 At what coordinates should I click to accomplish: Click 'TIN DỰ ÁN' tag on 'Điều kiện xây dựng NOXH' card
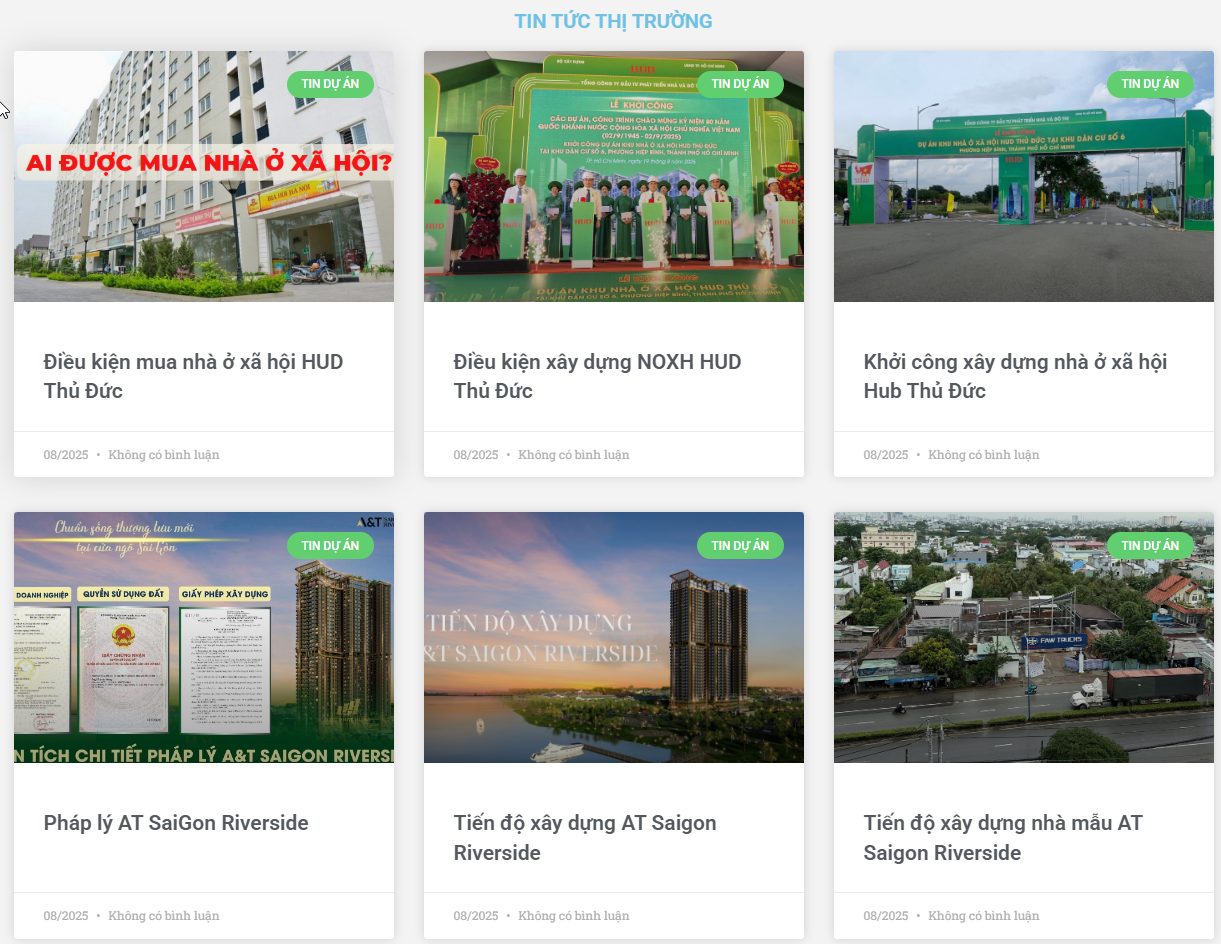[x=740, y=84]
